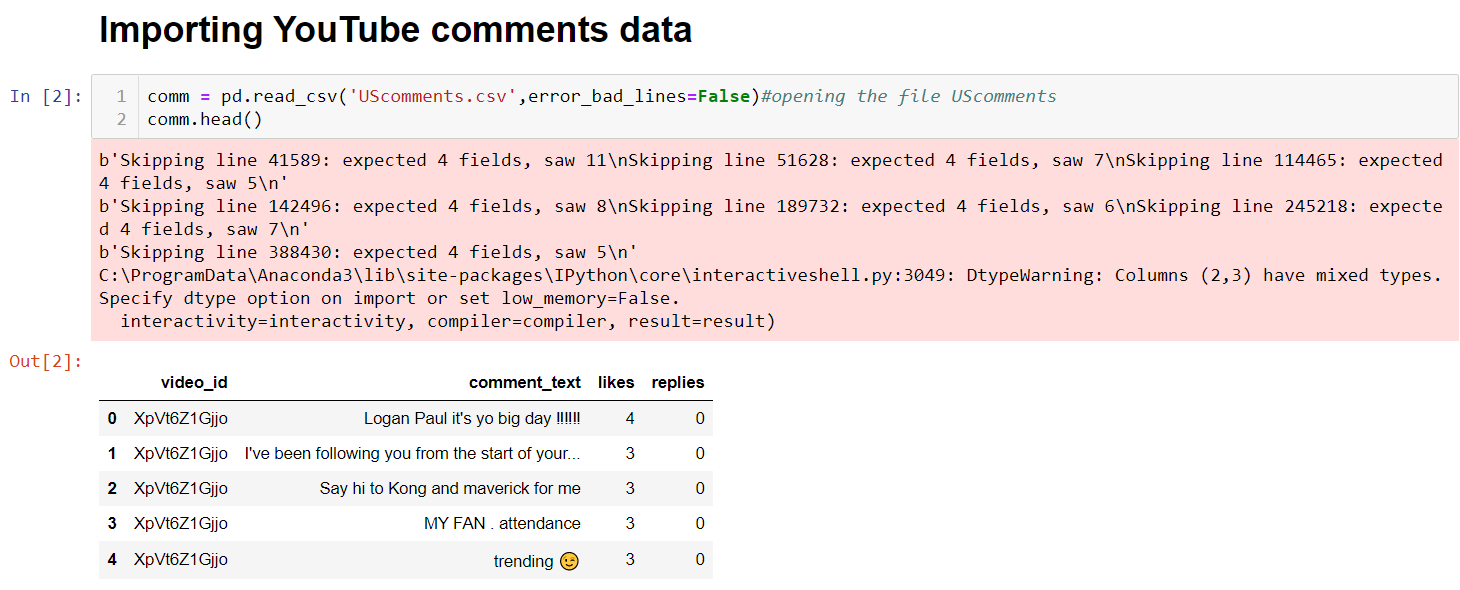
Task: Click line number 1 in code gutter
Action: (x=121, y=96)
